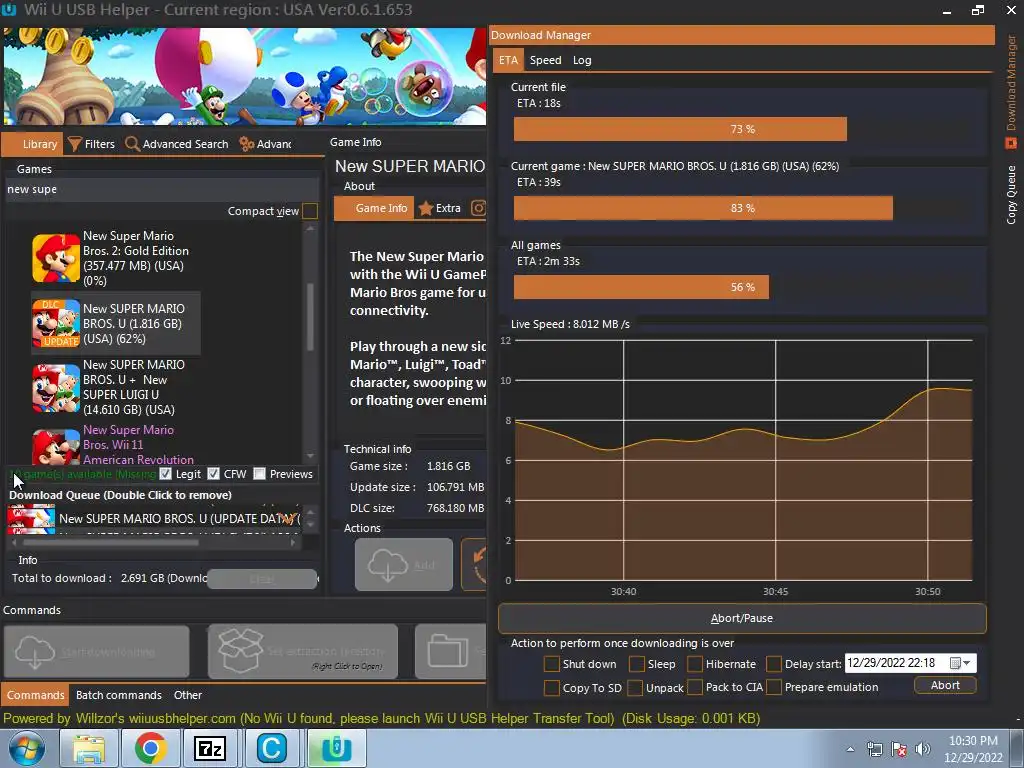Click the Delay start date field
This screenshot has height=768, width=1024.
coord(910,664)
